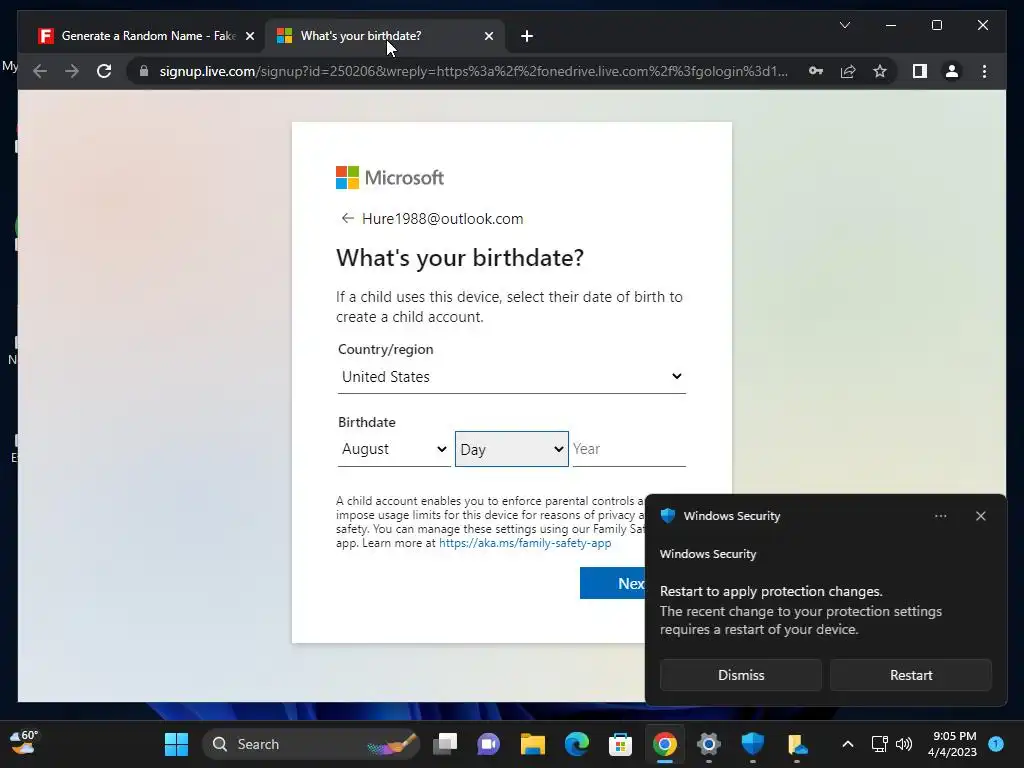Open the Chrome three-dot menu
This screenshot has height=768, width=1024.
tap(984, 71)
